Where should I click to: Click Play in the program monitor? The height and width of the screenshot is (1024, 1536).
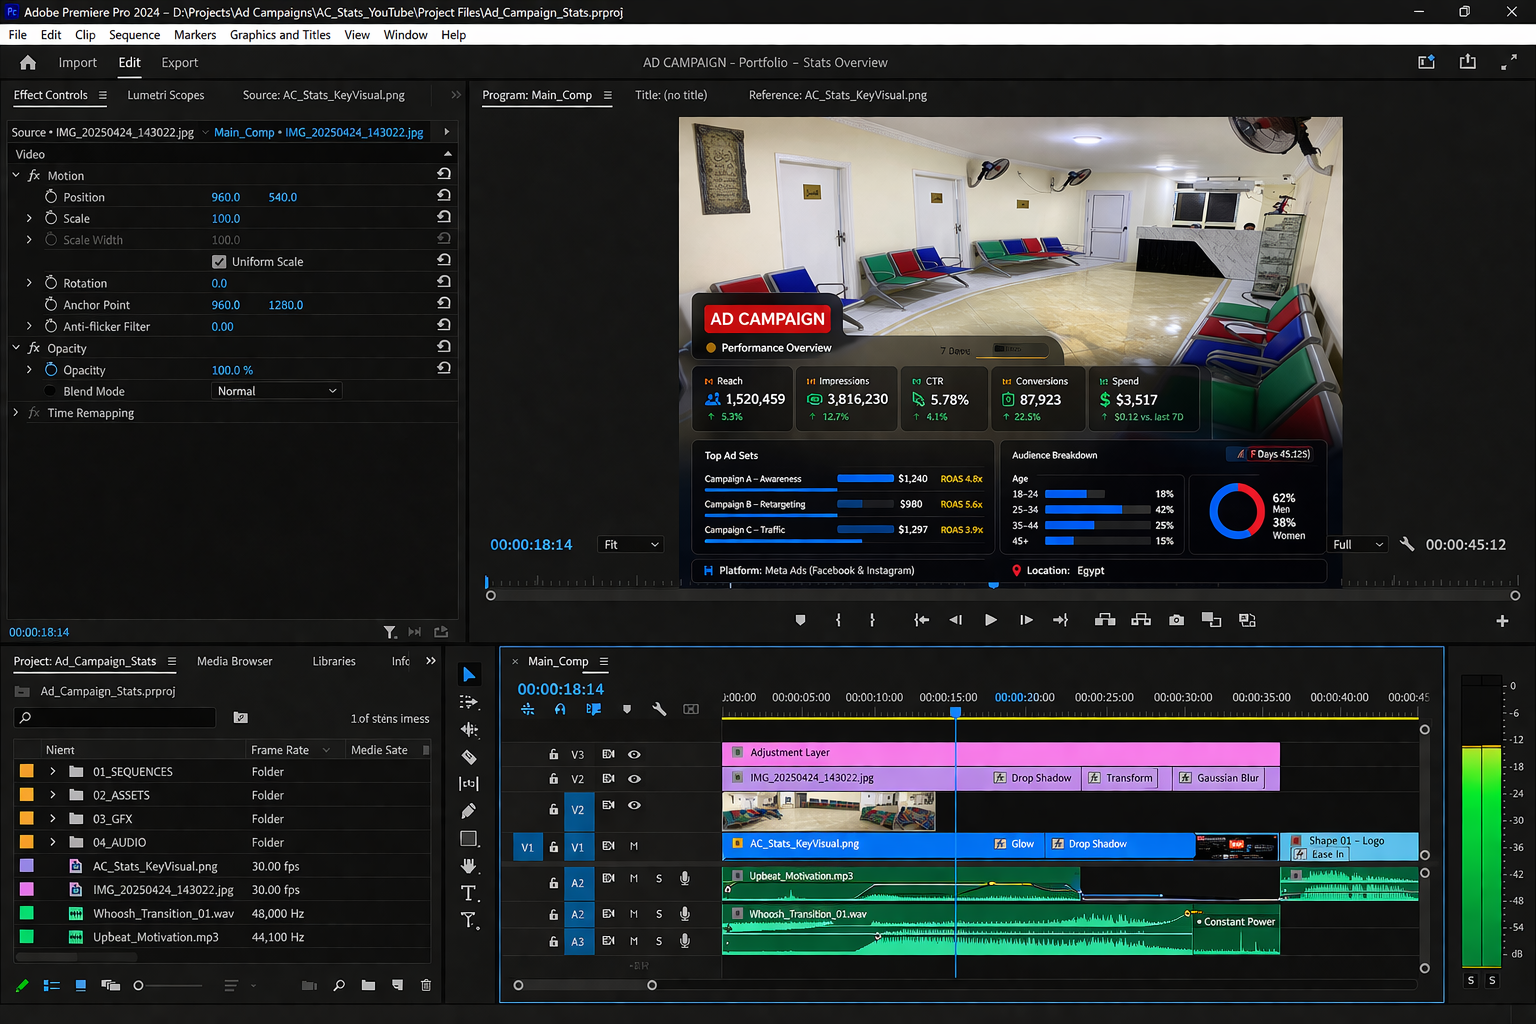click(x=990, y=620)
